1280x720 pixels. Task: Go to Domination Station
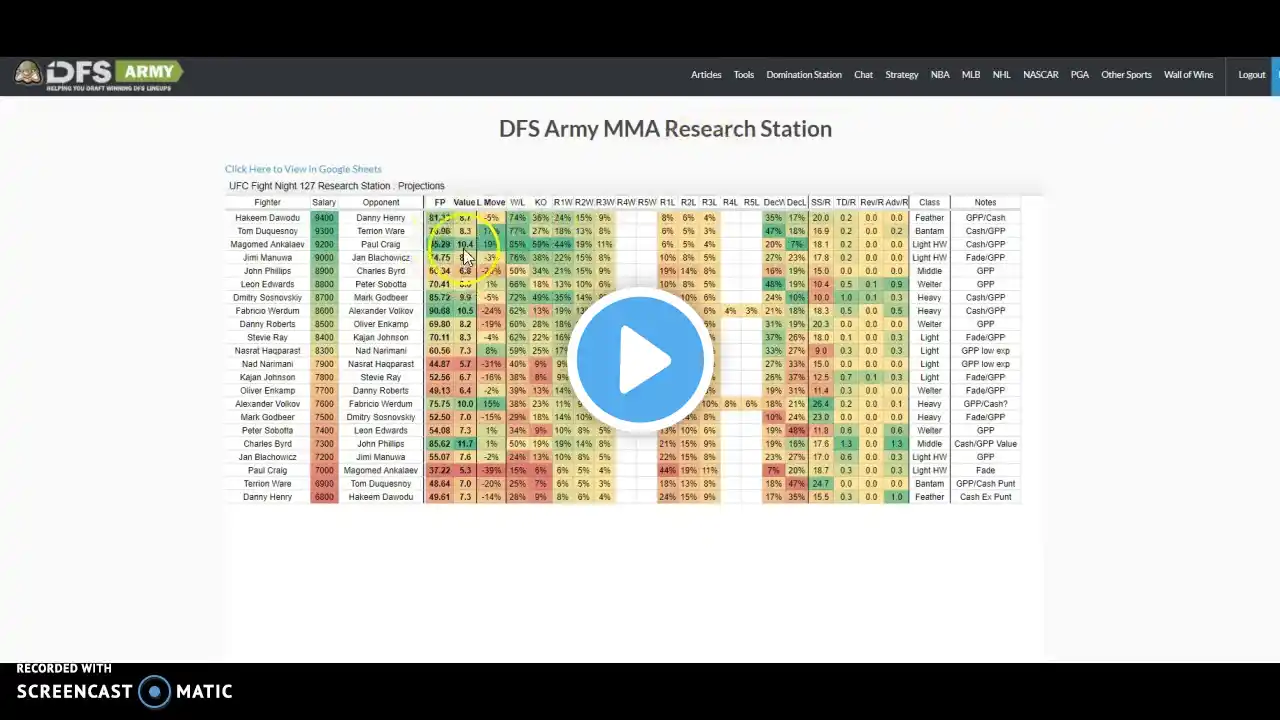coord(804,75)
